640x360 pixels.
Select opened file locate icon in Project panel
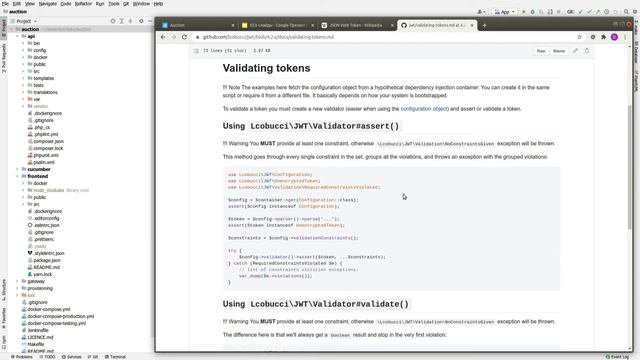(x=113, y=21)
